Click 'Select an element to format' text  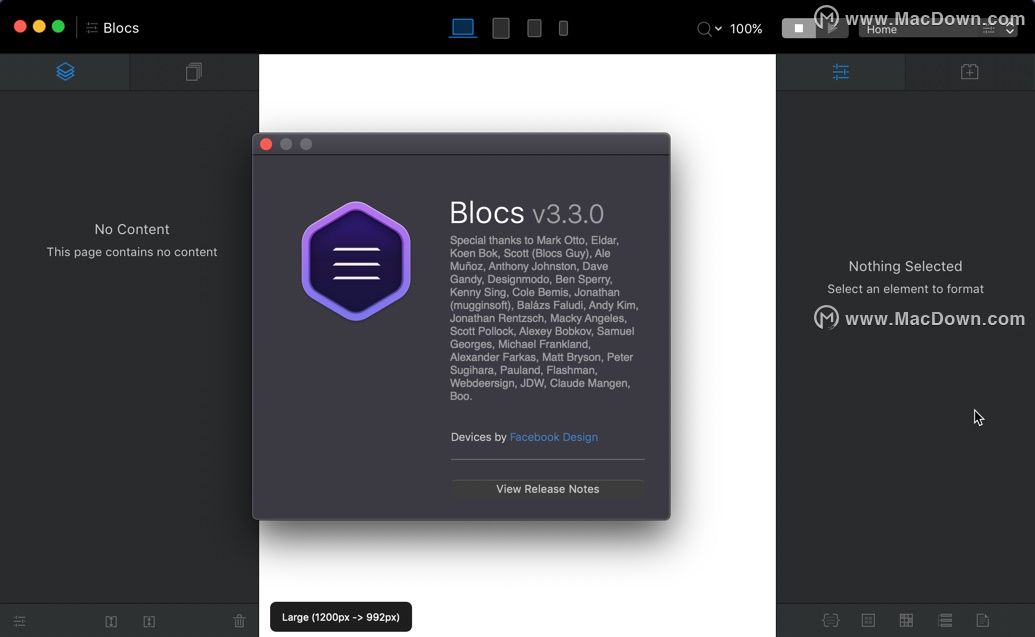(905, 288)
